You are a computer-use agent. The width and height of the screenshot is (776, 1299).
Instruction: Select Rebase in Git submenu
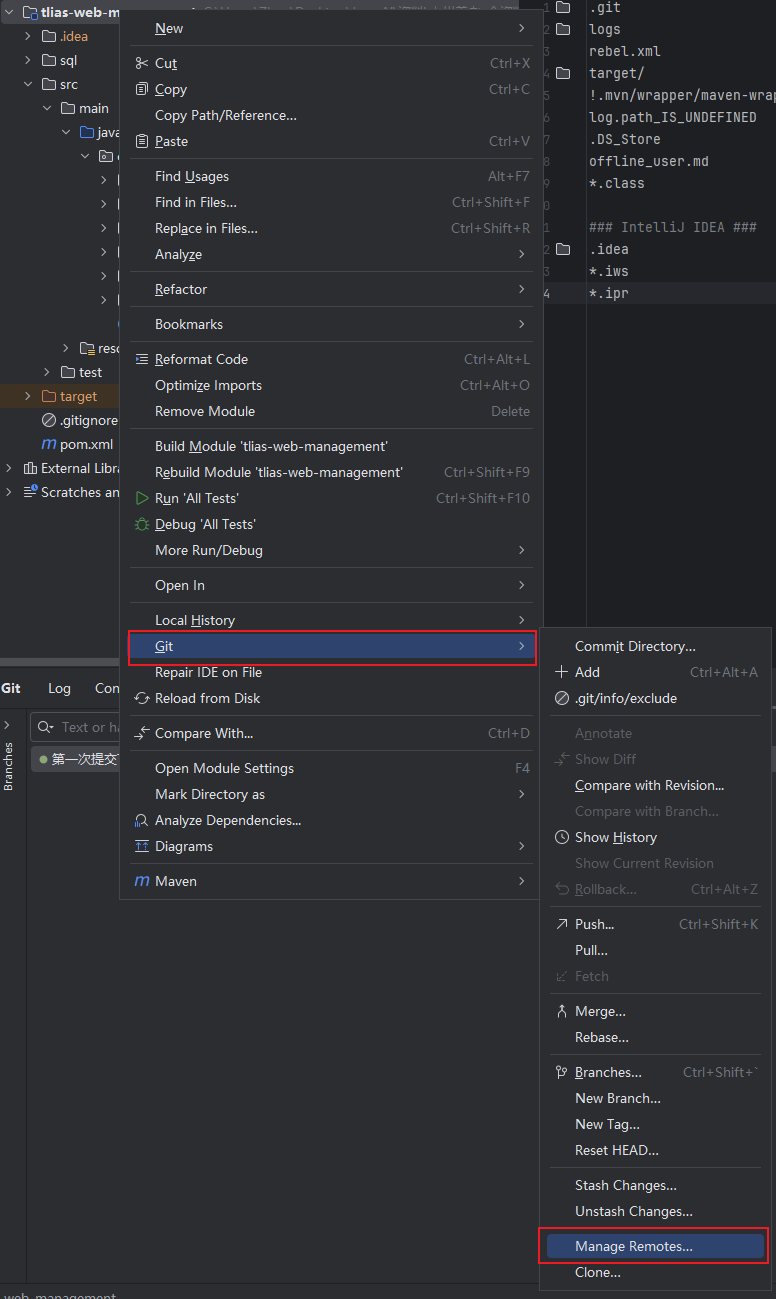[x=655, y=1037]
